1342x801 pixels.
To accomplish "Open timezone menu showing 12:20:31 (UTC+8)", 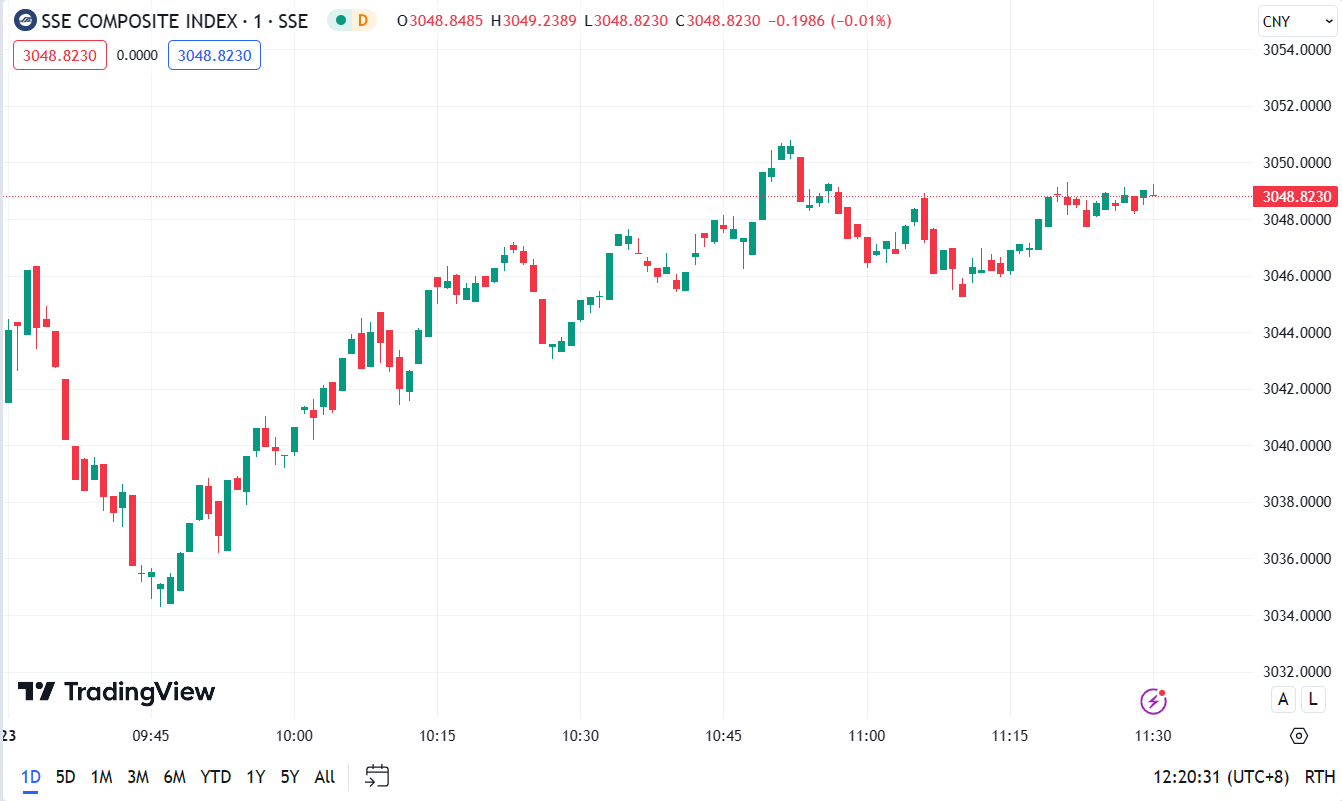I will (1221, 777).
